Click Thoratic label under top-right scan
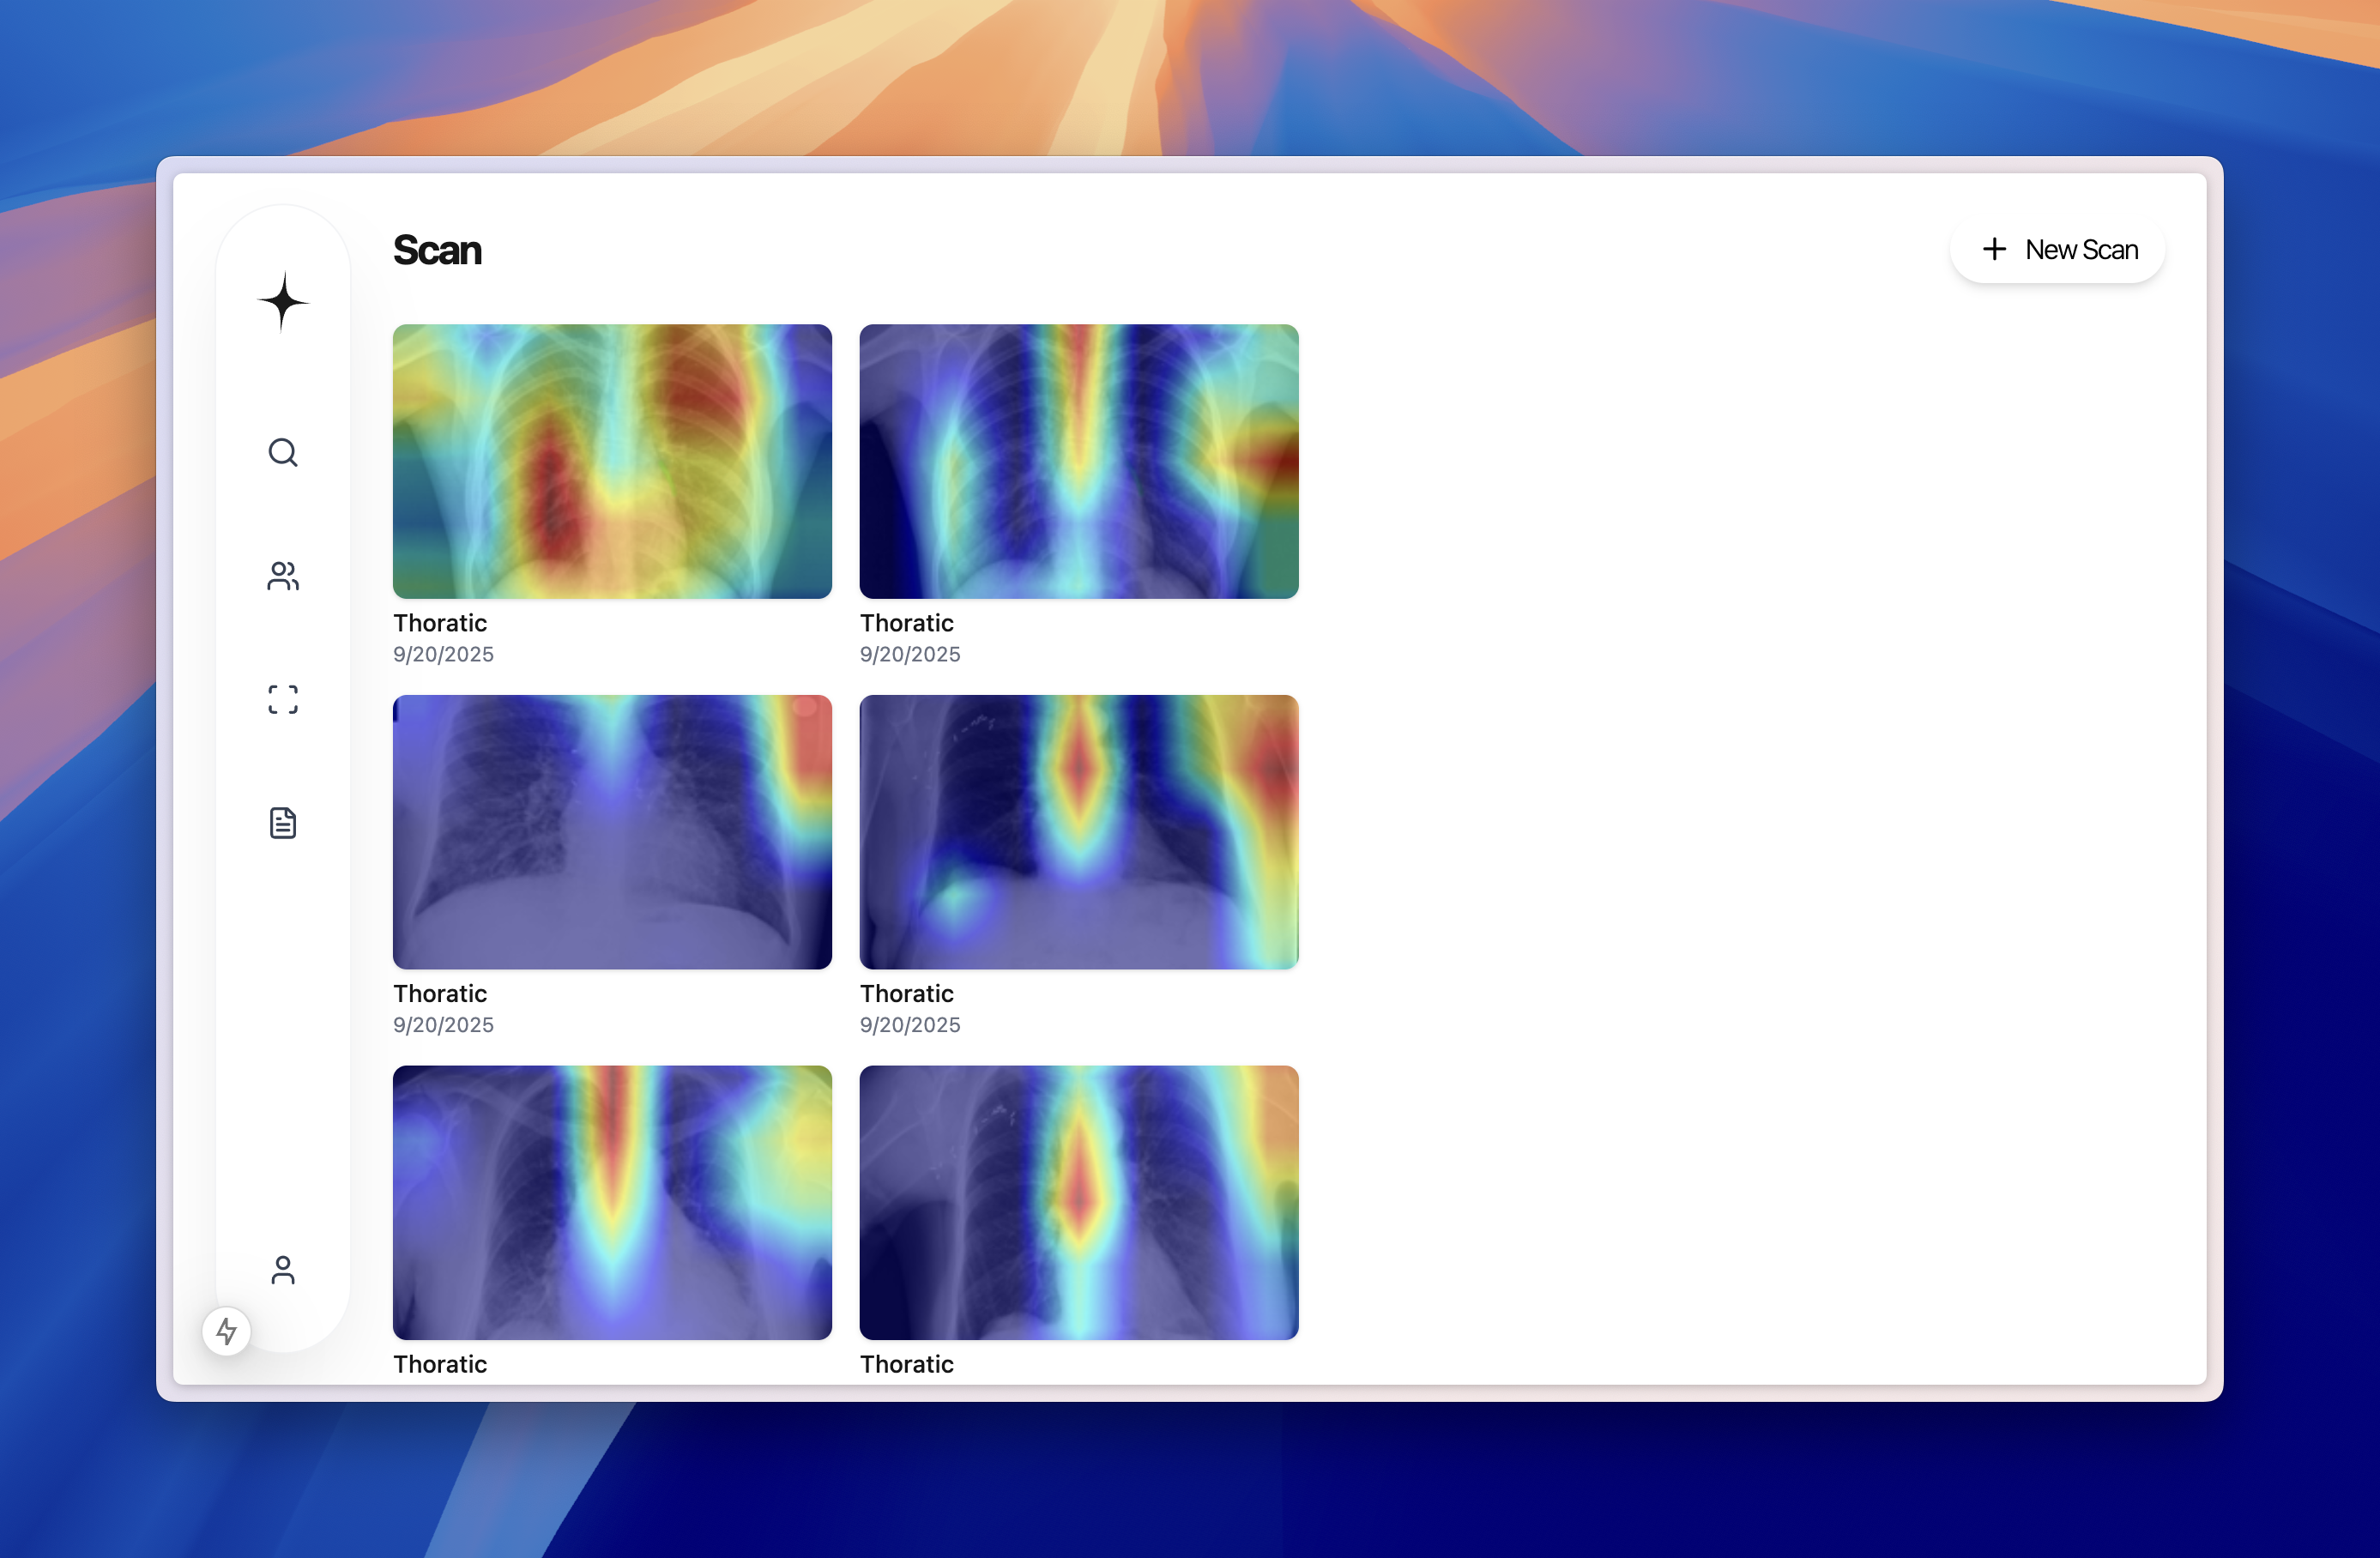Screen dimensions: 2380x1558 click(907, 623)
